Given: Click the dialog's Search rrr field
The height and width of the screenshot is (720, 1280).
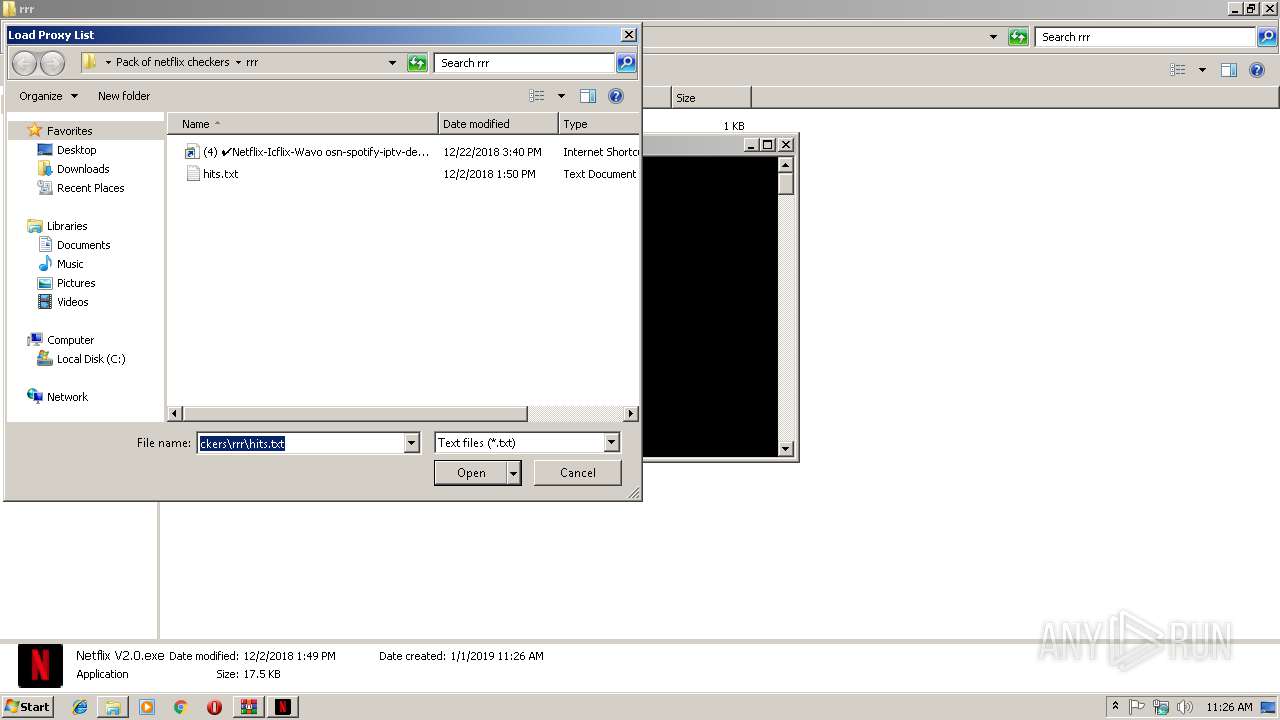Looking at the screenshot, I should coord(525,63).
